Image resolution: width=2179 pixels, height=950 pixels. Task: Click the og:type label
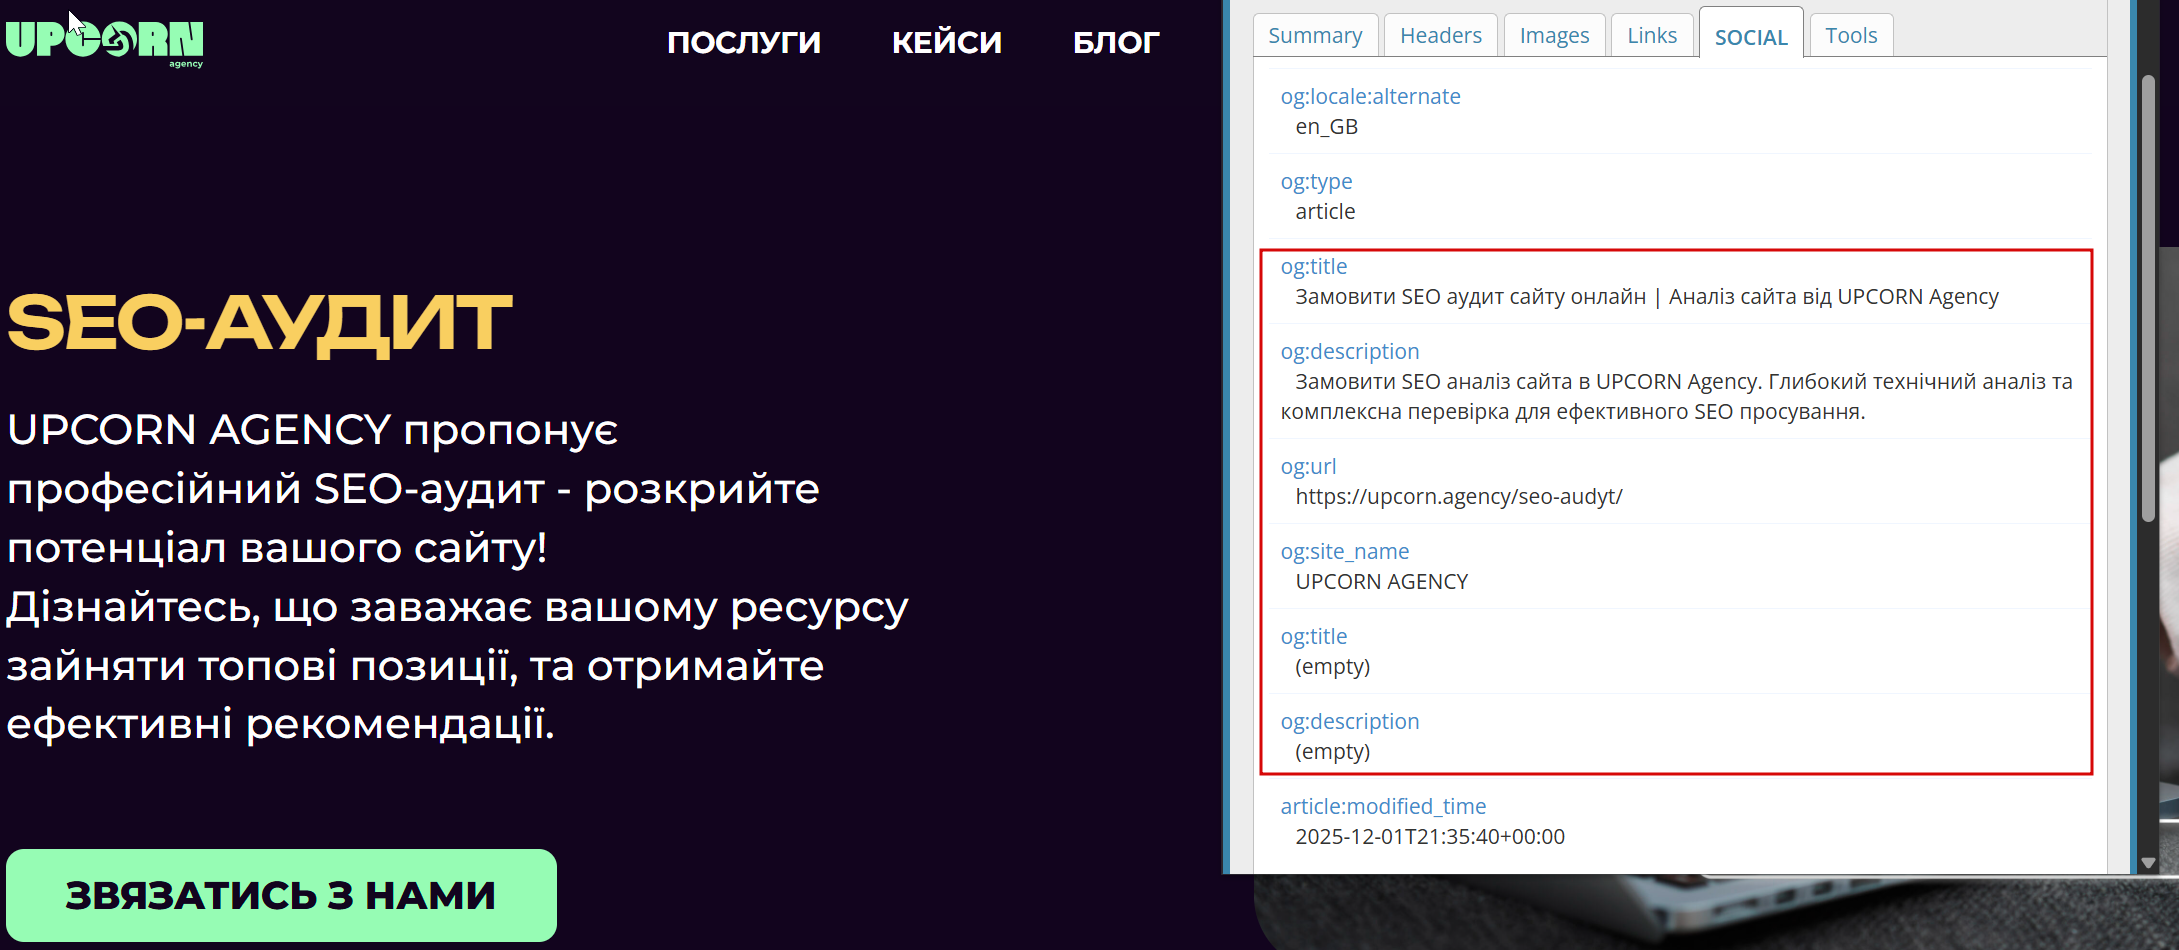pyautogui.click(x=1316, y=182)
